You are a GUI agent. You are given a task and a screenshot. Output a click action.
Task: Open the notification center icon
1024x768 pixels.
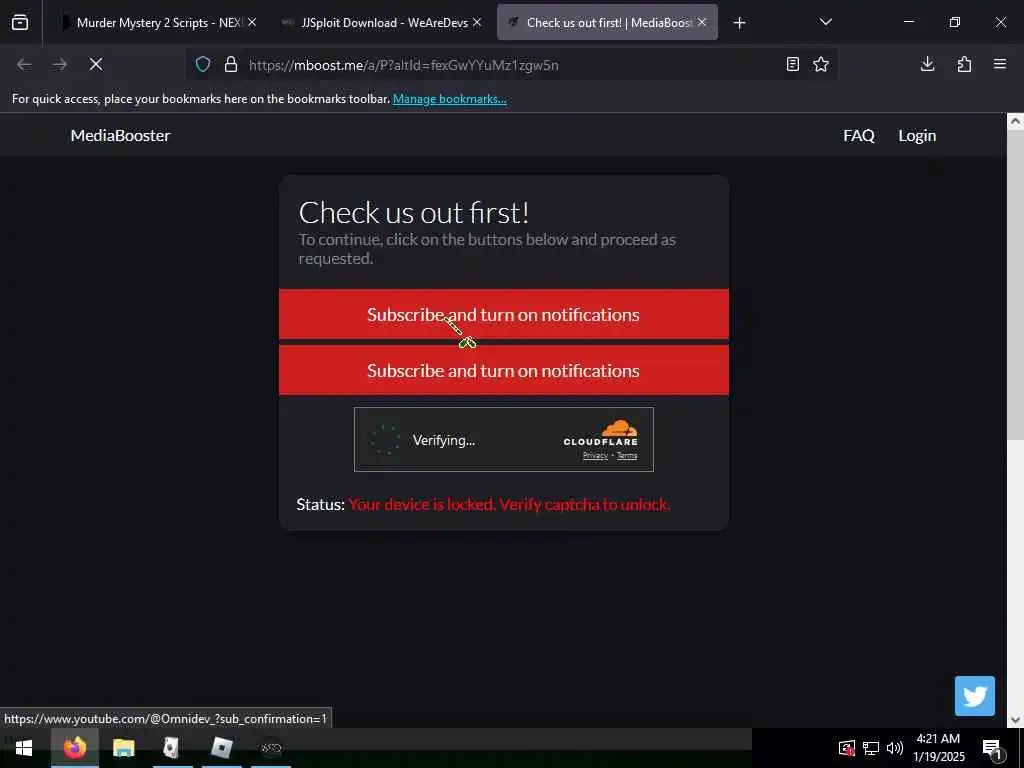pos(993,748)
